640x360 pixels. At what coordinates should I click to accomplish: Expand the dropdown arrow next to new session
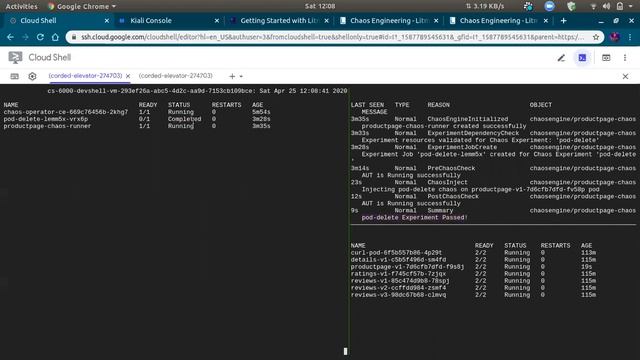coord(241,76)
